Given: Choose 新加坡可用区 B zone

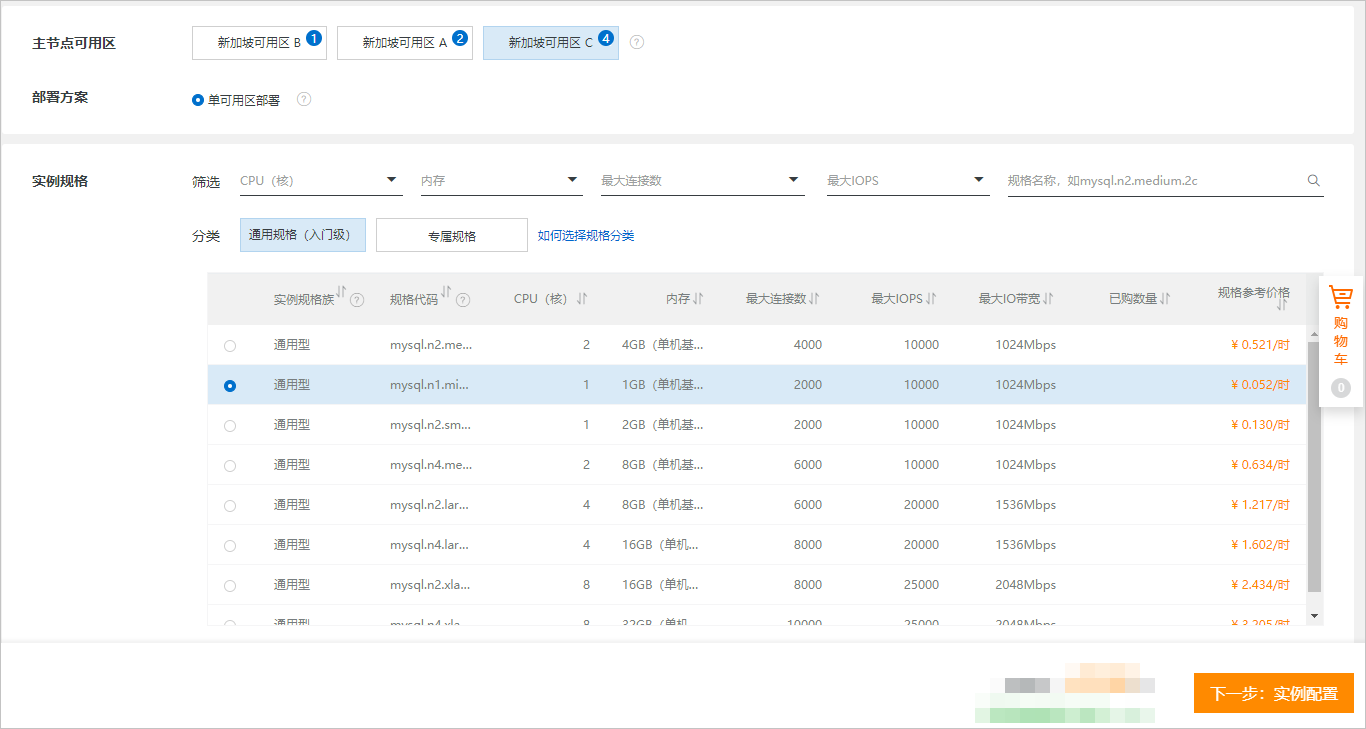Looking at the screenshot, I should (x=259, y=43).
